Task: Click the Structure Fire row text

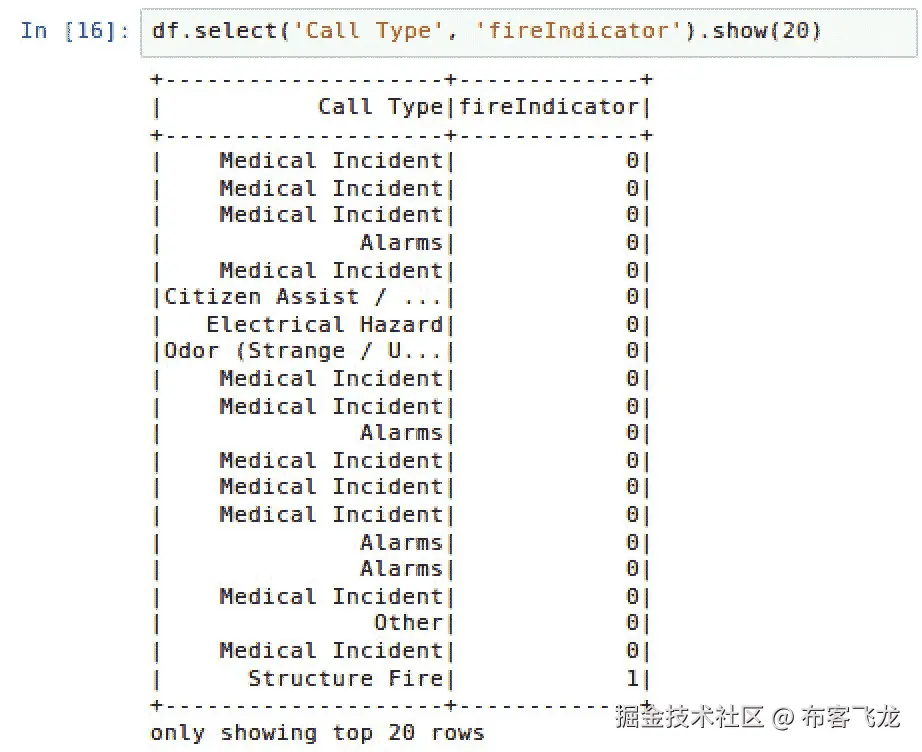Action: pyautogui.click(x=345, y=678)
